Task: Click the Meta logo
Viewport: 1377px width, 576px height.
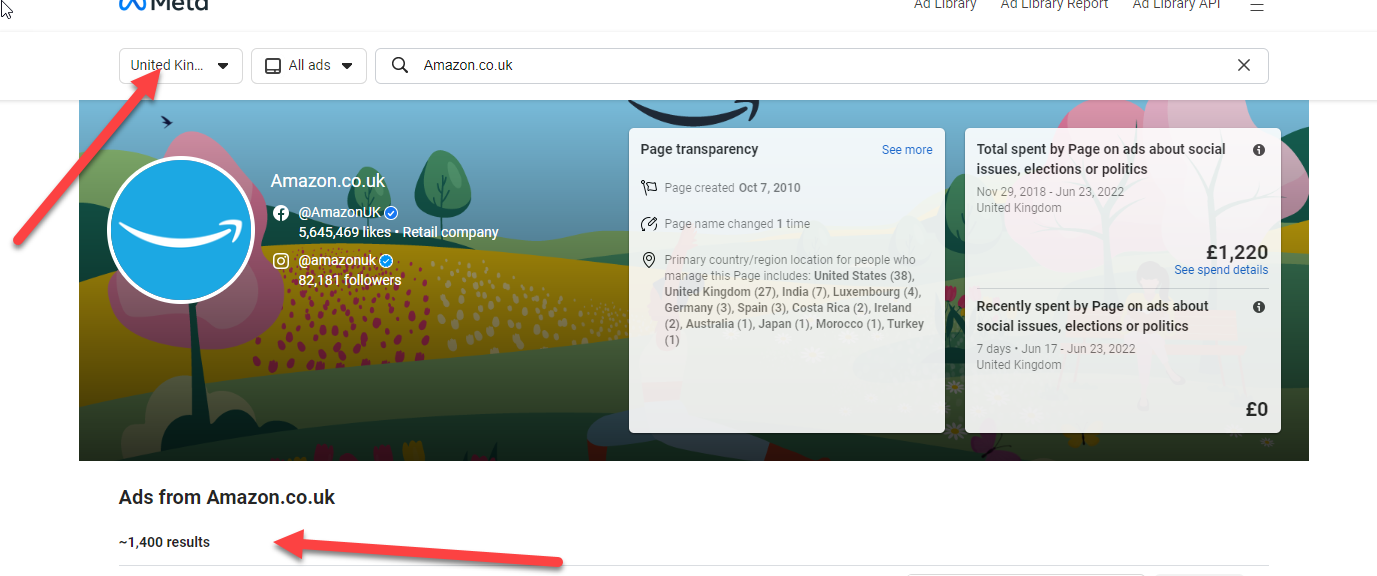Action: coord(163,5)
